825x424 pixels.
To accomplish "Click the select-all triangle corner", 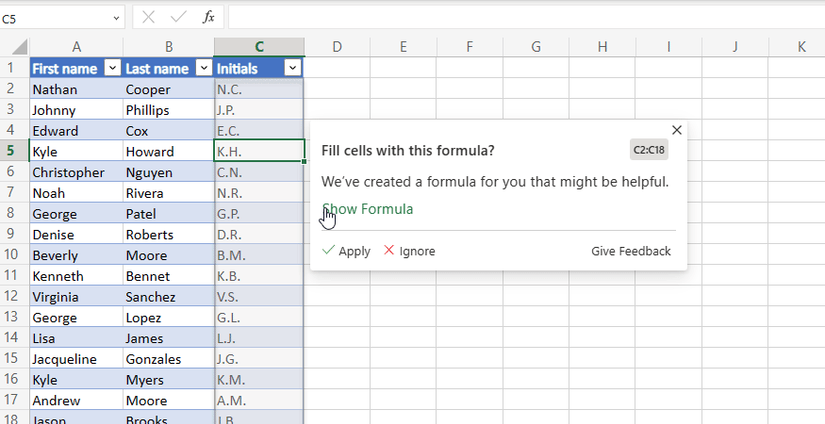I will [19, 47].
